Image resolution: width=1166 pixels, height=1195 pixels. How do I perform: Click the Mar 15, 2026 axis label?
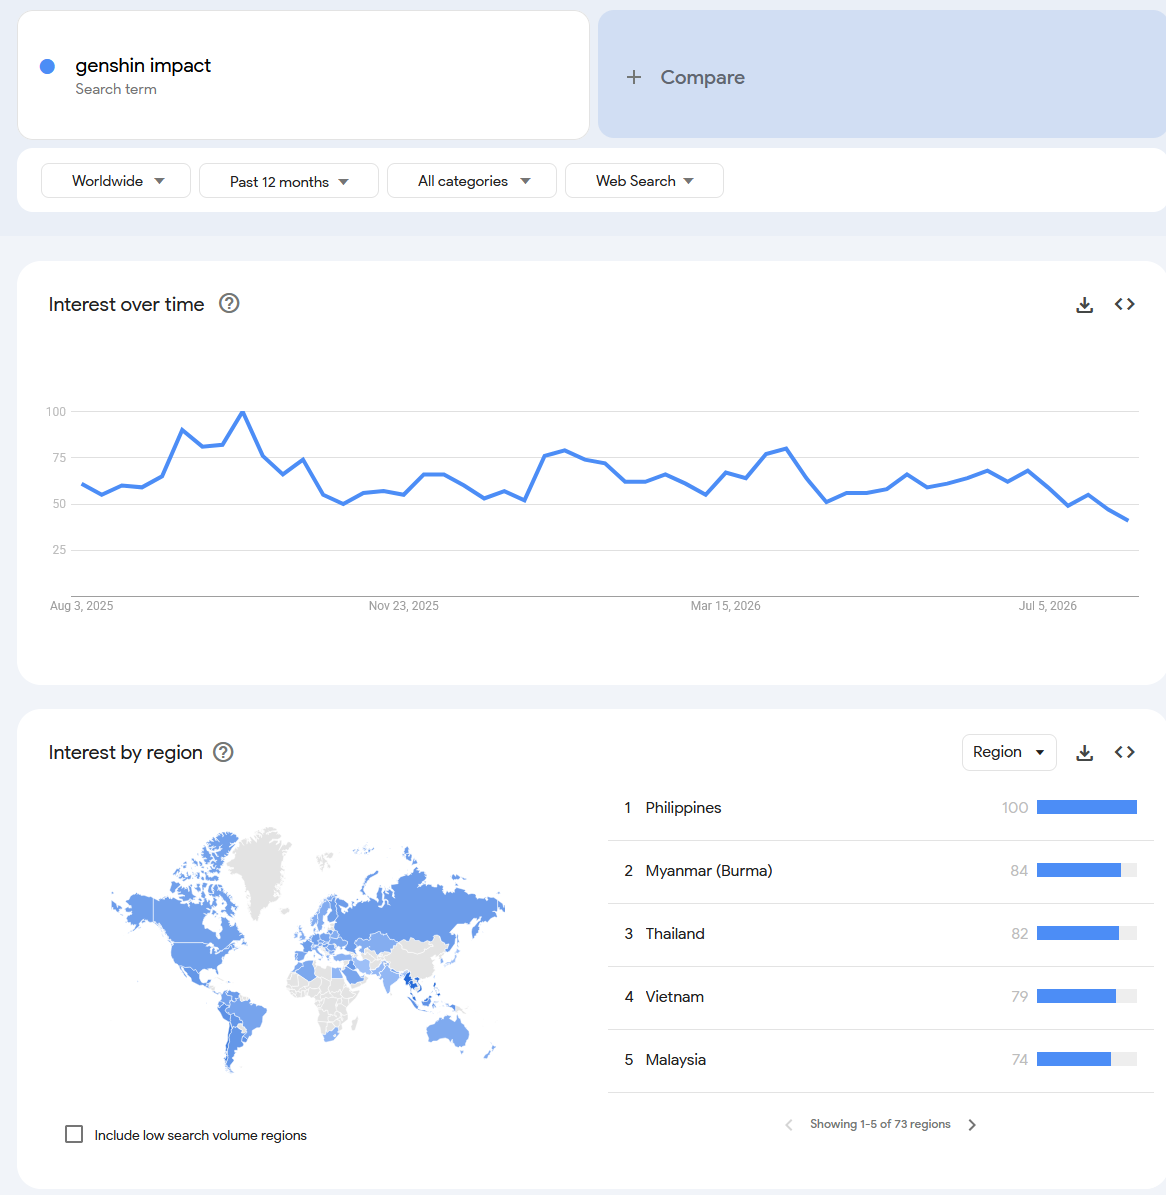tap(726, 606)
